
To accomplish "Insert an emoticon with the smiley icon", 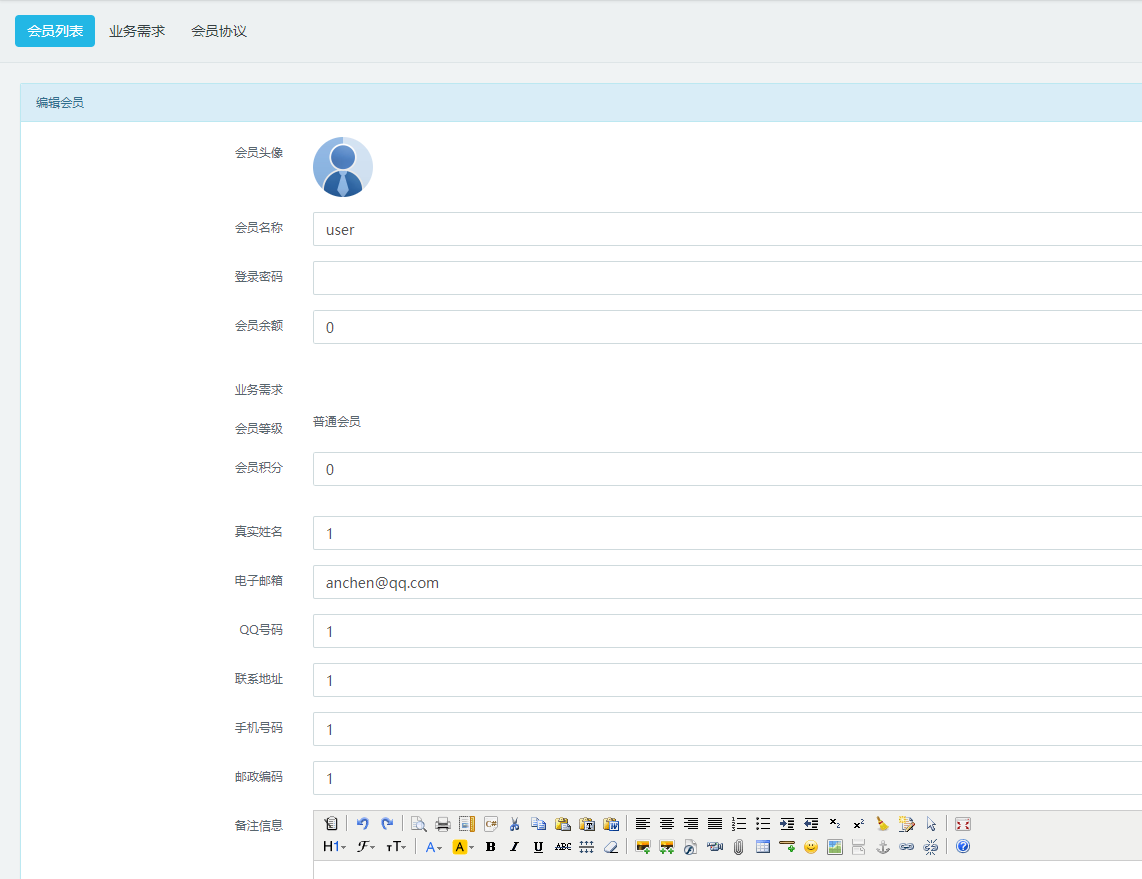I will (811, 847).
